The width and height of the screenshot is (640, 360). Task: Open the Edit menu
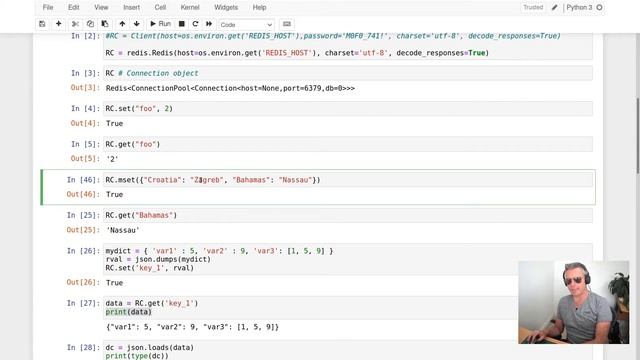point(73,7)
